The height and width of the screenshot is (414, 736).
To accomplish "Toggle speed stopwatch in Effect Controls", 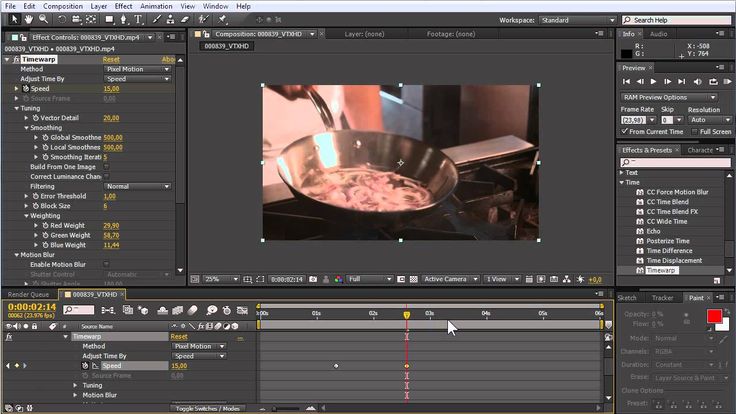I will (26, 89).
